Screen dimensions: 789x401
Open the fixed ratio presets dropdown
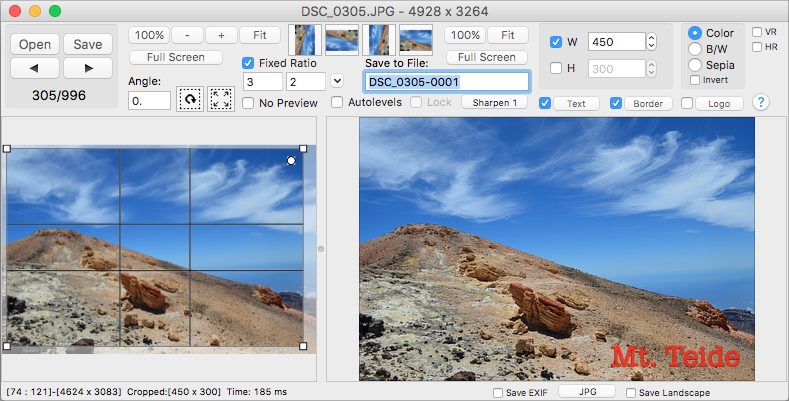click(x=337, y=81)
